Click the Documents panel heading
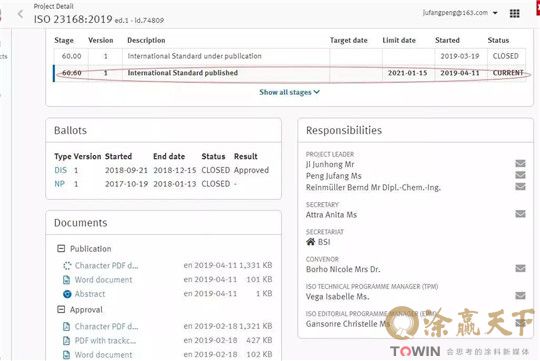 coord(81,223)
